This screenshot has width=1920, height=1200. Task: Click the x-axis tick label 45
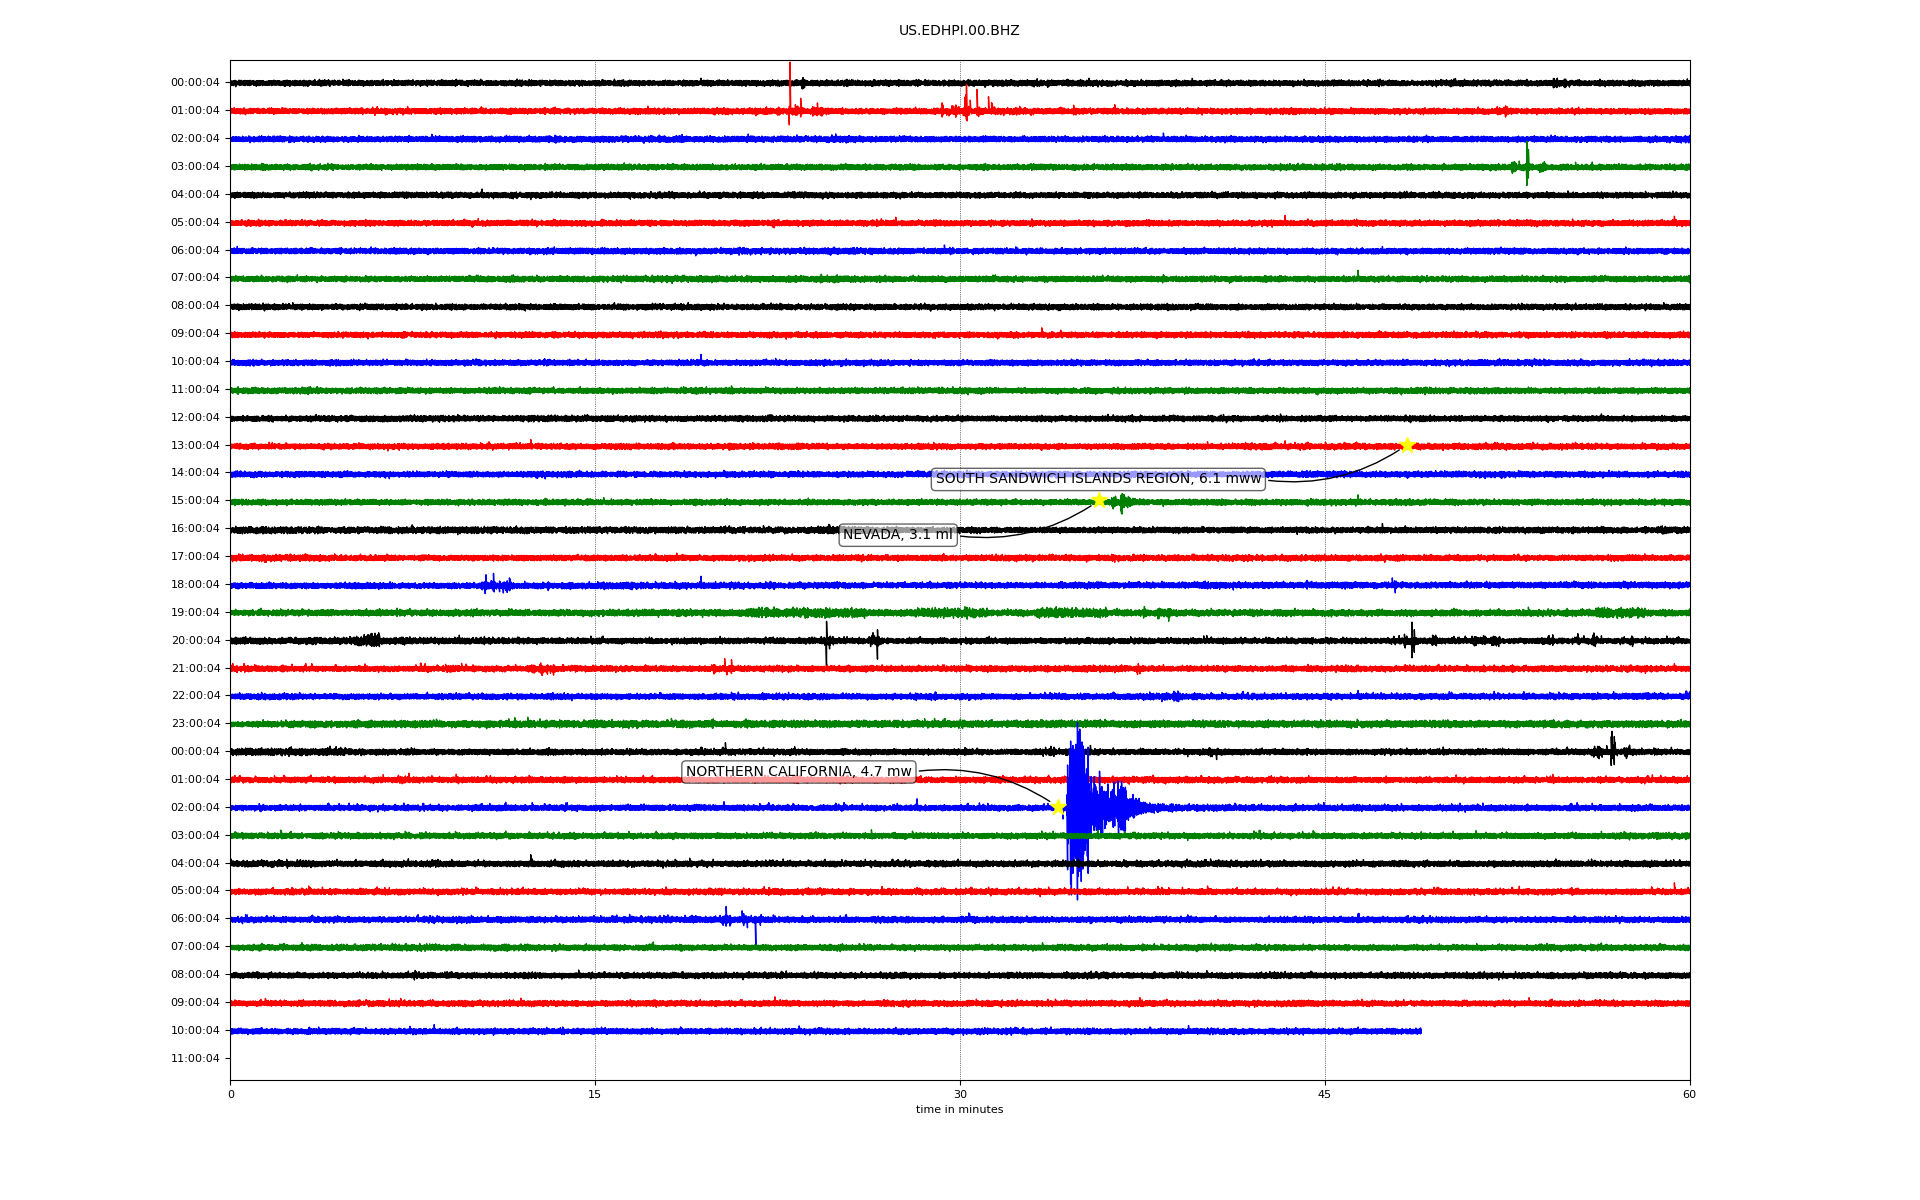pos(1325,1094)
